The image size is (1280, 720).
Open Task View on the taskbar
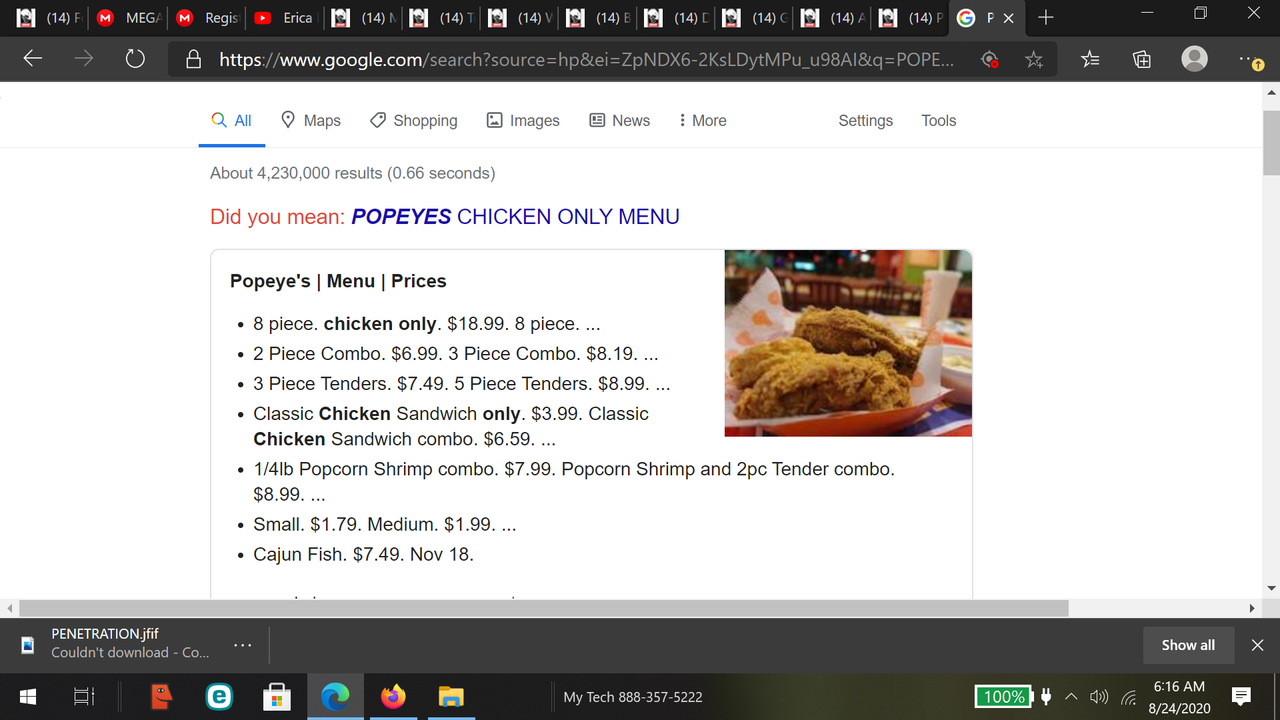[x=84, y=696]
